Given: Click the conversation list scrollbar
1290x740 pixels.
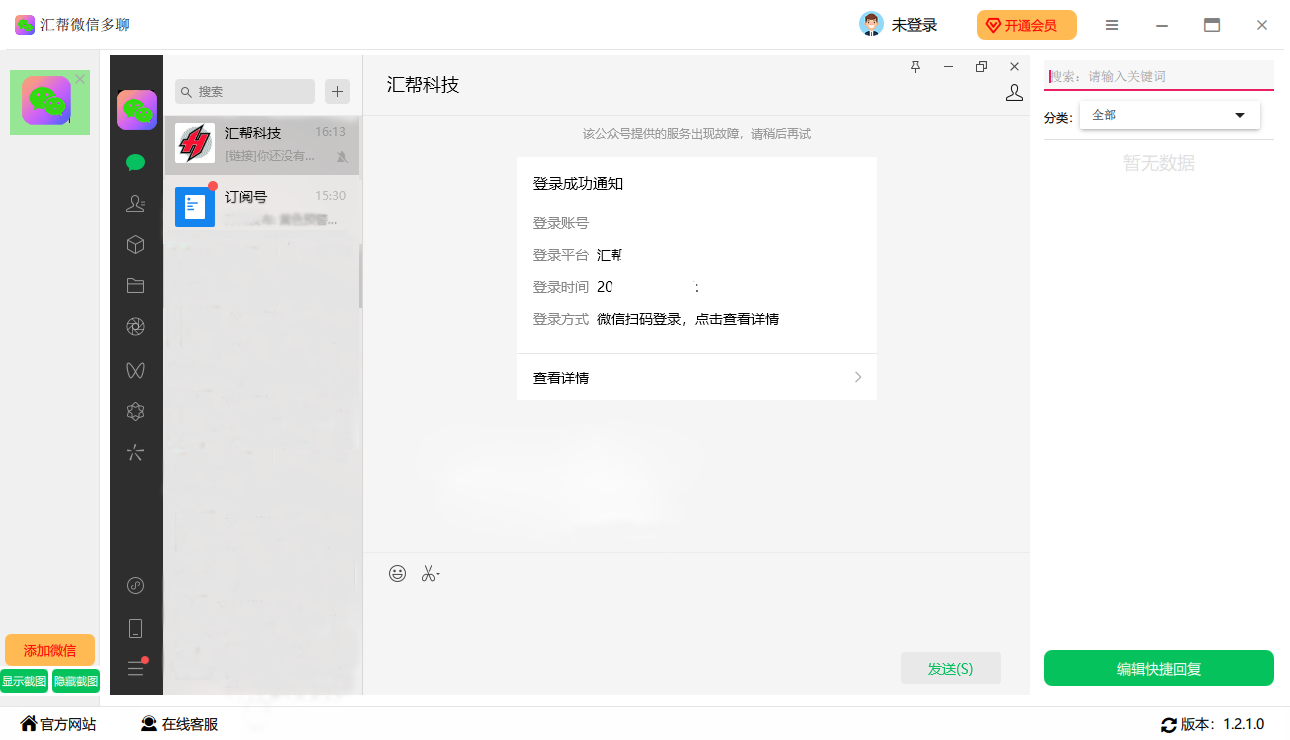Looking at the screenshot, I should 361,275.
